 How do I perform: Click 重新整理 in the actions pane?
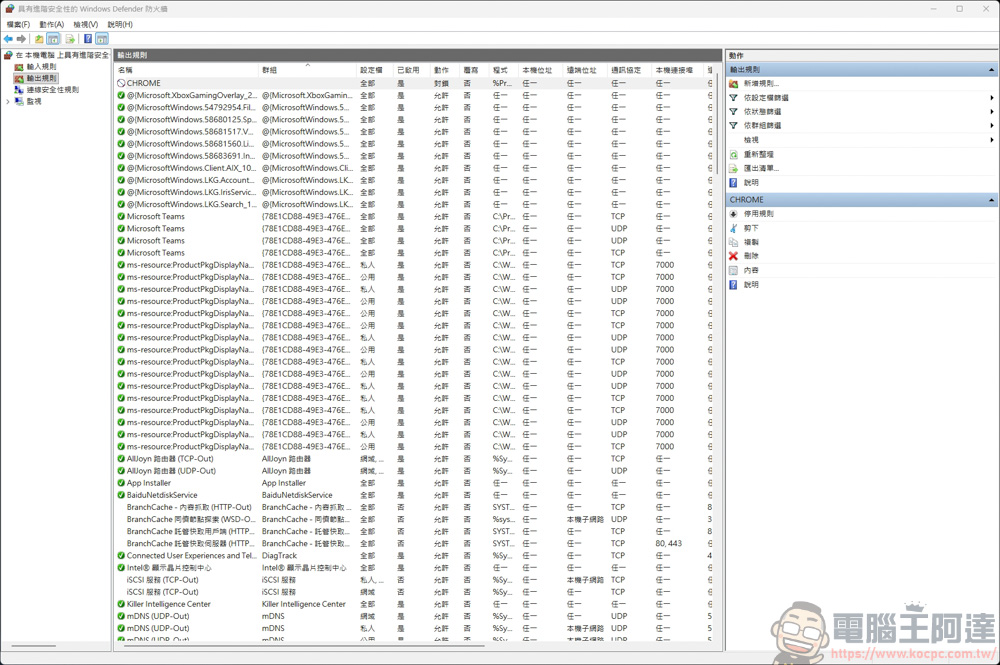click(758, 154)
